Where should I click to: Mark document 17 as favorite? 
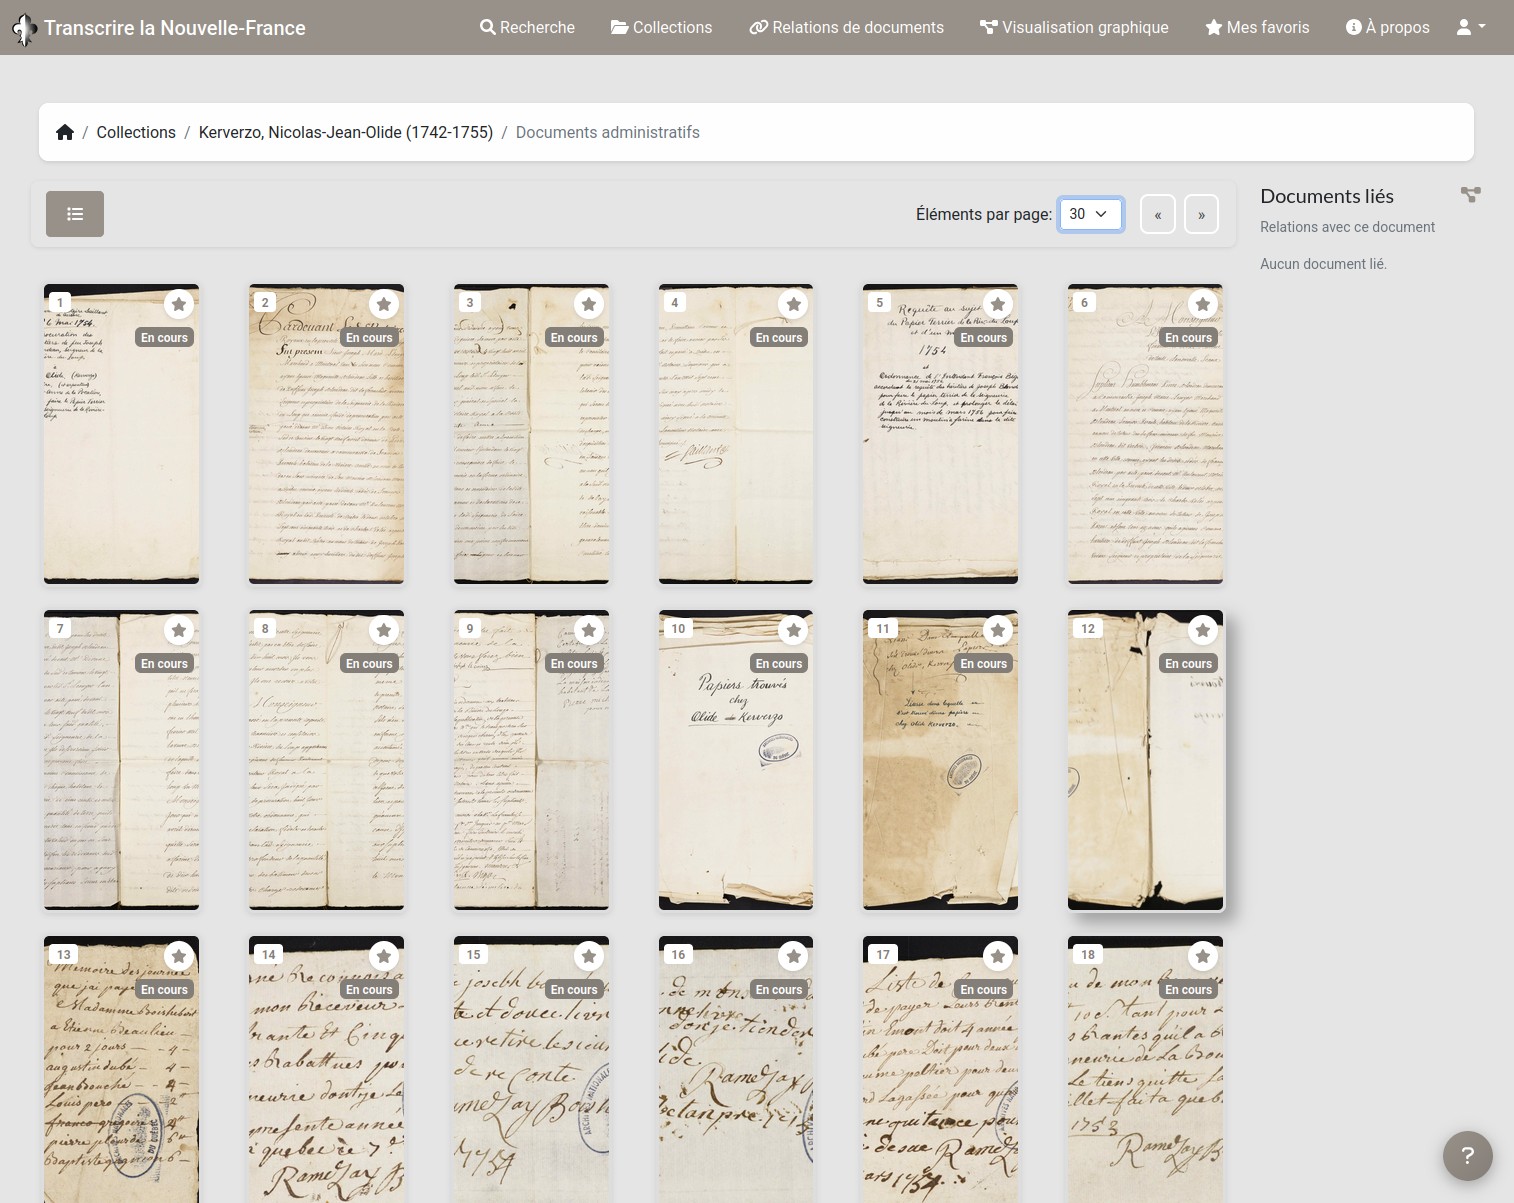(x=998, y=956)
